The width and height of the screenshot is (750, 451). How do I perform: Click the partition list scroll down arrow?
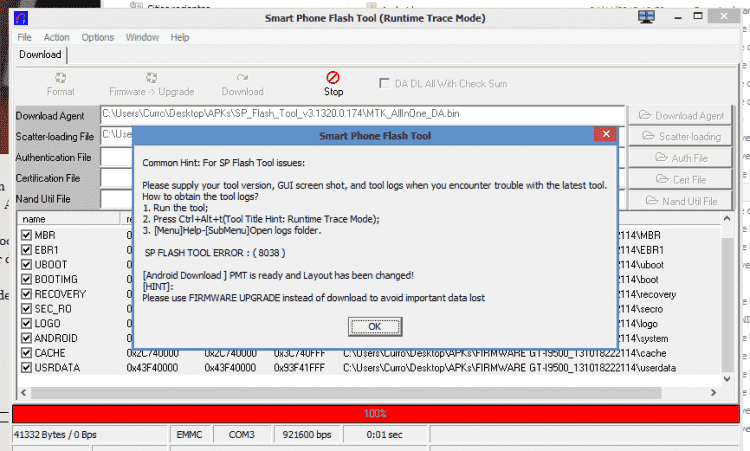[727, 379]
